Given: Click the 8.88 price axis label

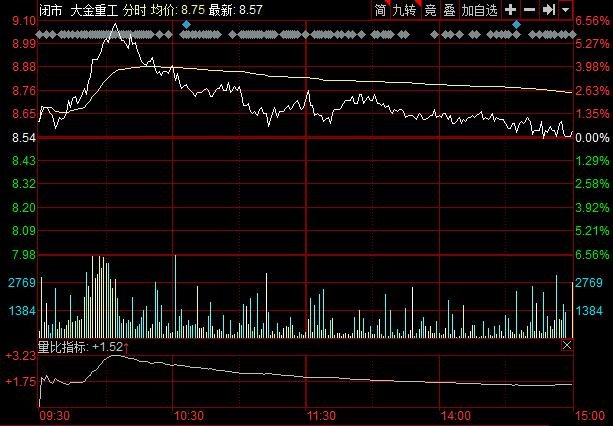Looking at the screenshot, I should click(24, 67).
